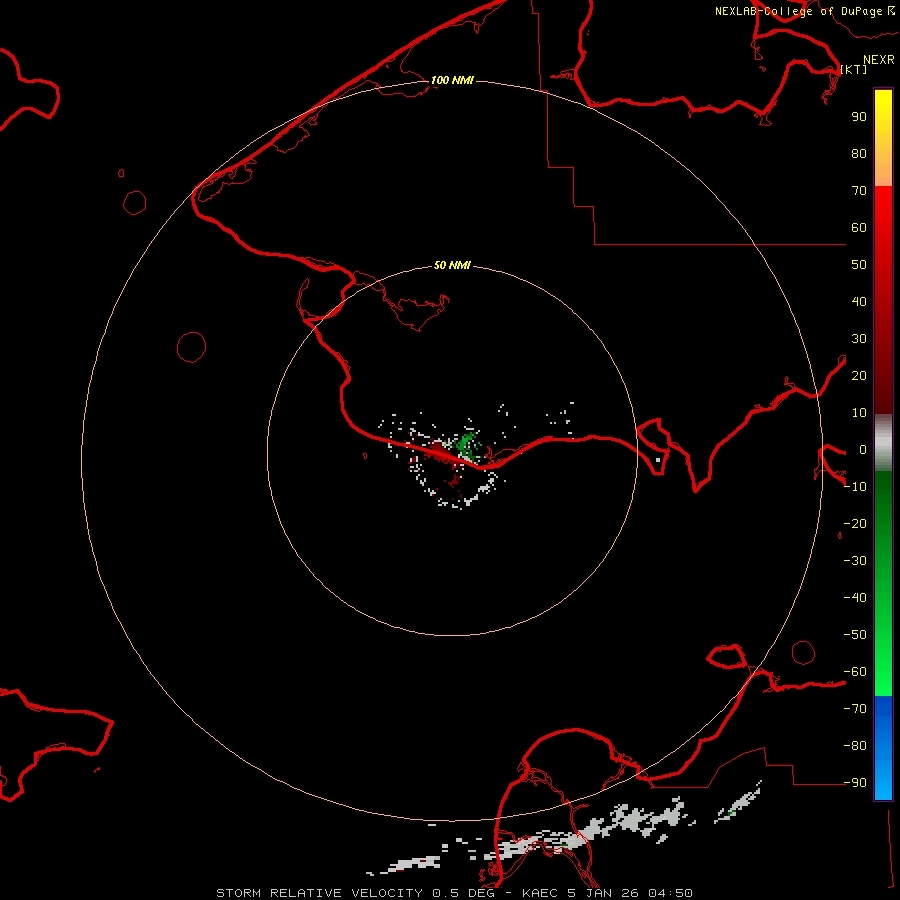Click the "NEXLAB-College of DuPage" header text
This screenshot has height=900, width=900.
tap(798, 11)
